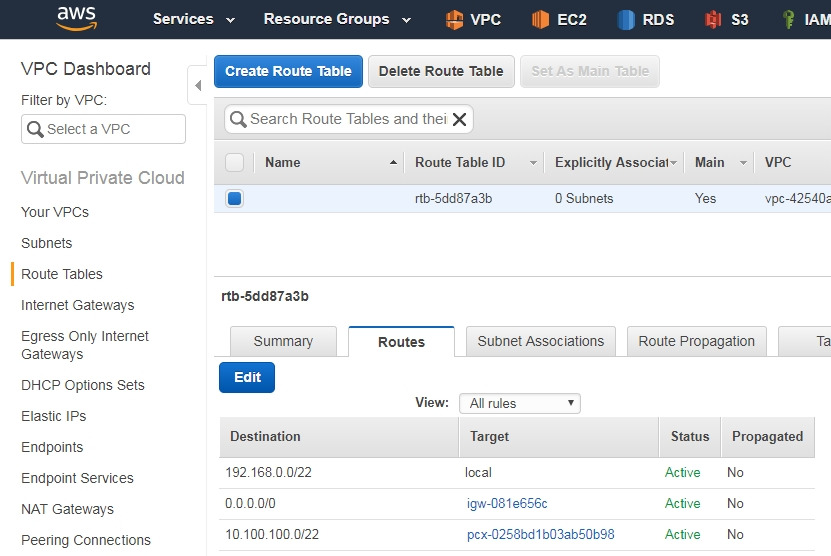Go to Subnets in the sidebar
Viewport: 831px width, 556px height.
47,243
